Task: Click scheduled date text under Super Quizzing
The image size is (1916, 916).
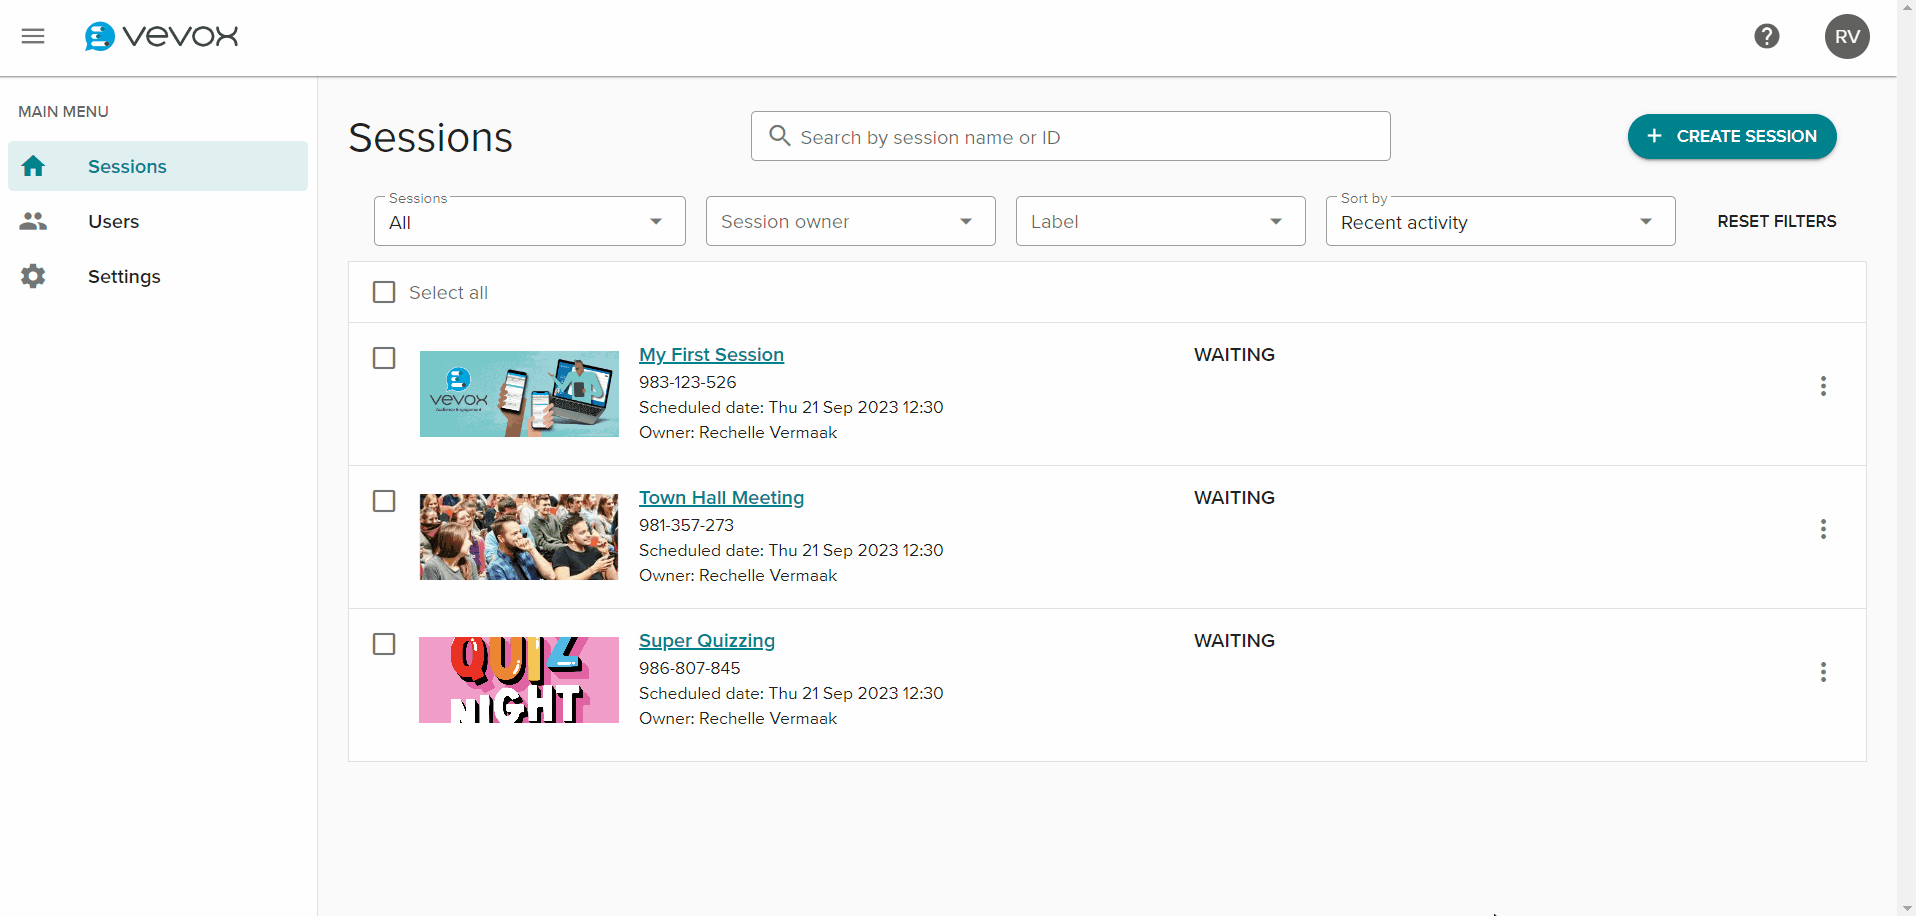Action: (x=791, y=693)
